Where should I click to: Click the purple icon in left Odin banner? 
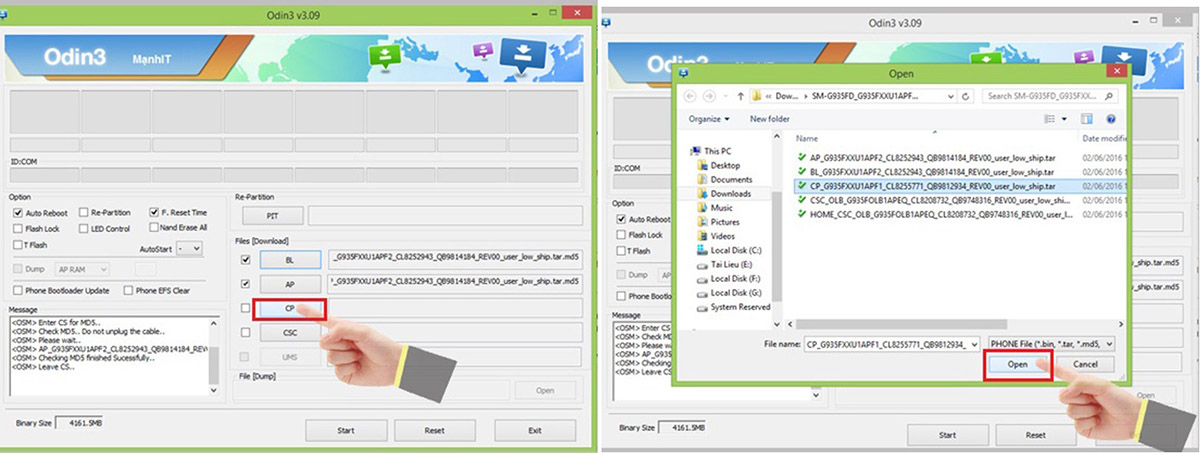pyautogui.click(x=483, y=51)
